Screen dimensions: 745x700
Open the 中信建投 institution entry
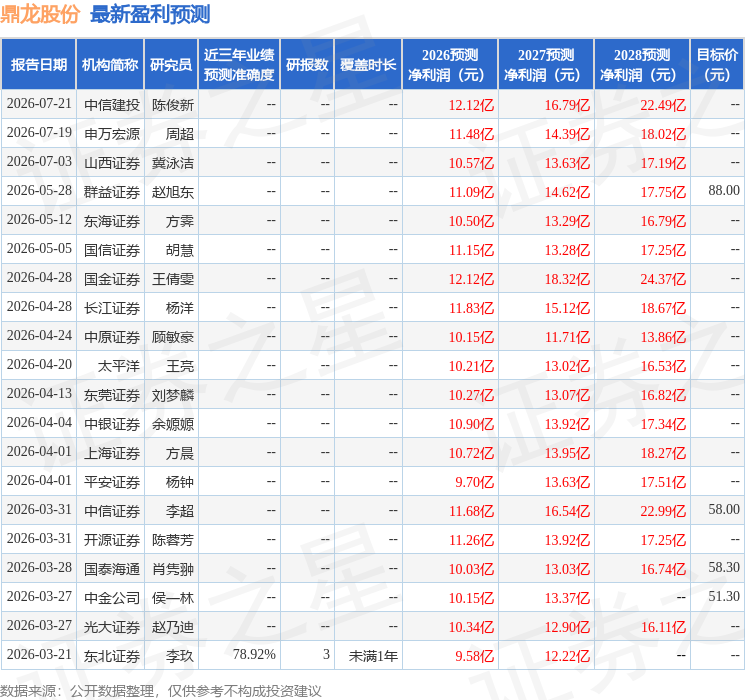112,105
